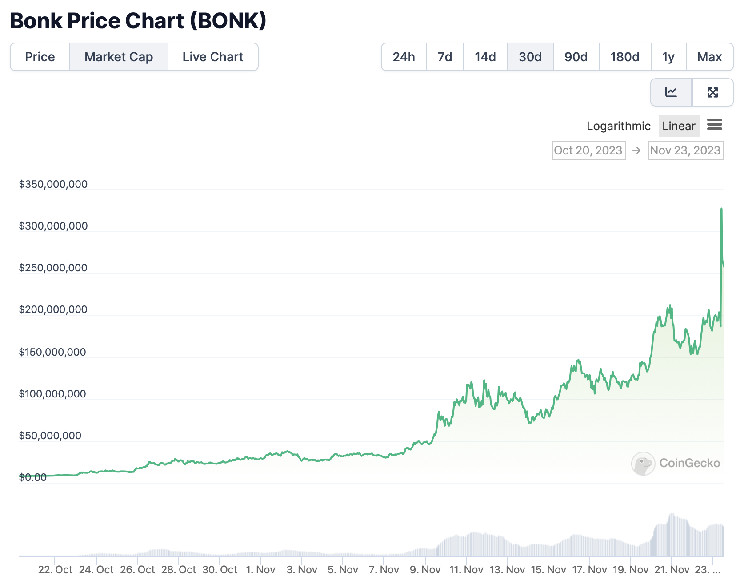Show the 1y time range
Image resolution: width=745 pixels, height=580 pixels.
tap(668, 57)
